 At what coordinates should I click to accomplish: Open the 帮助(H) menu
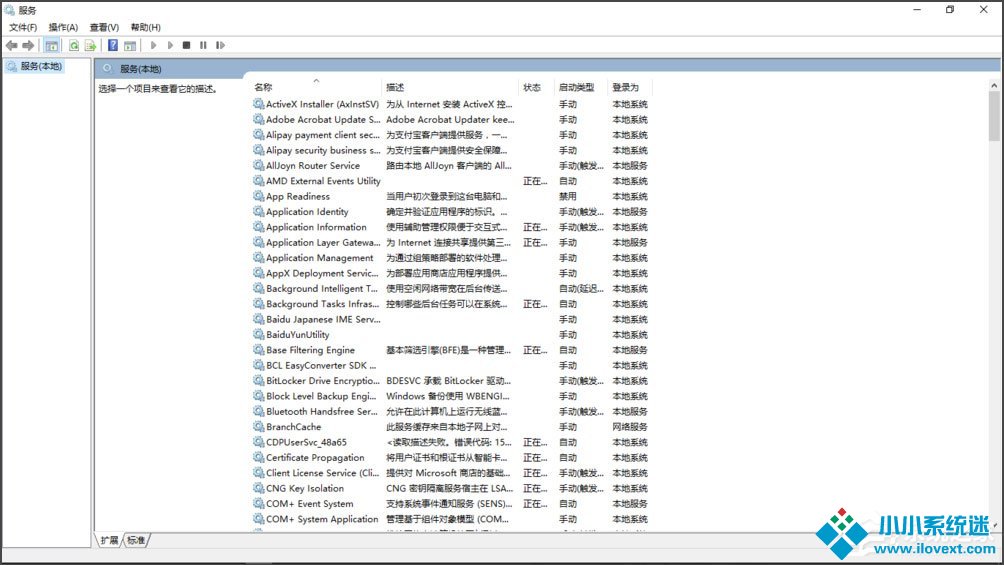(x=145, y=28)
